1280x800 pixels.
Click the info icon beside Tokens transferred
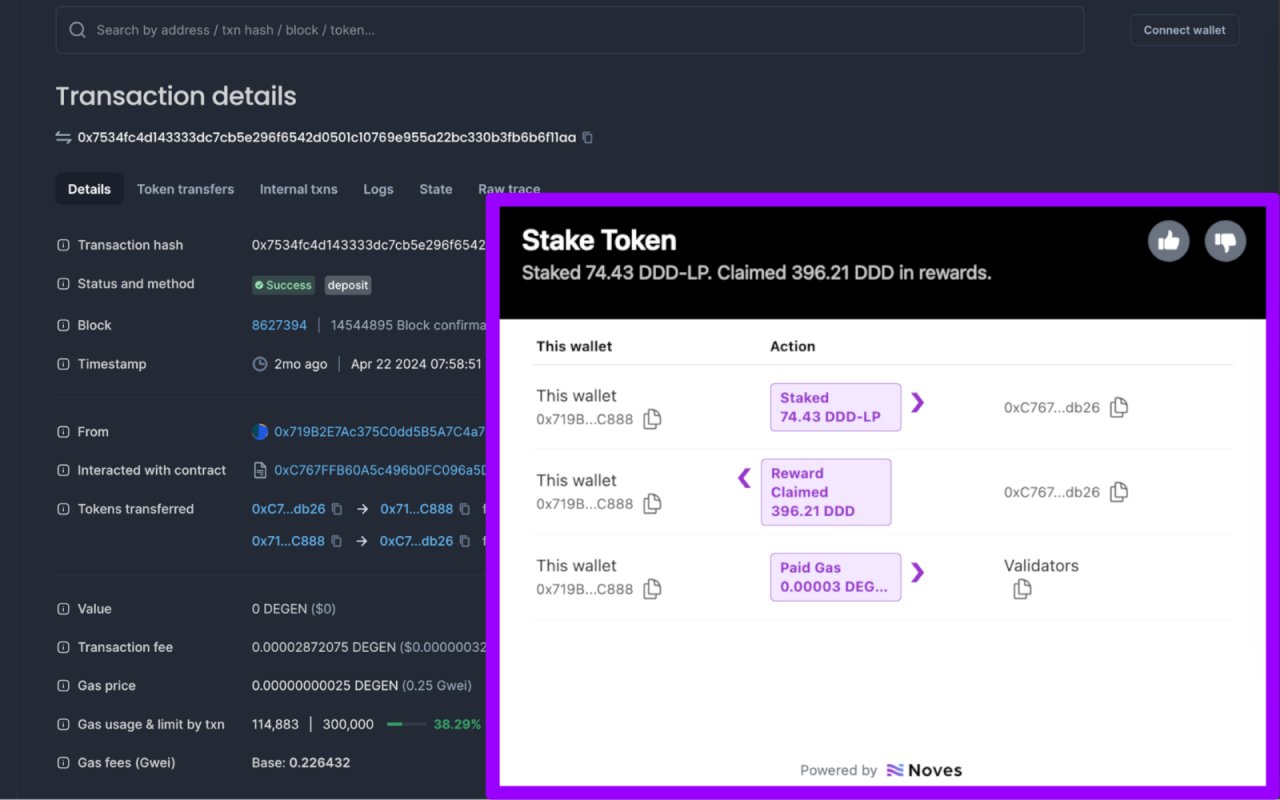[x=63, y=509]
